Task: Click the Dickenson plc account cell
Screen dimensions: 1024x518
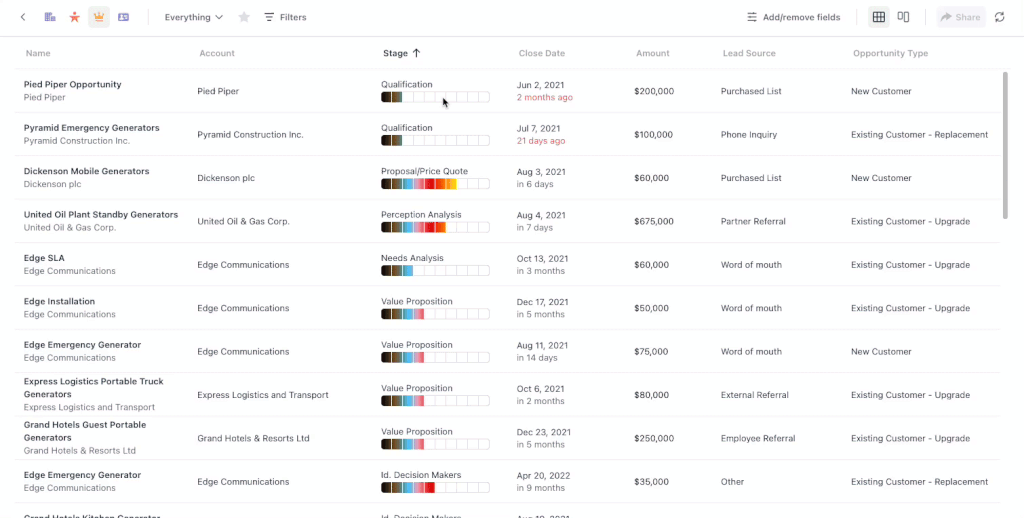Action: [x=226, y=178]
